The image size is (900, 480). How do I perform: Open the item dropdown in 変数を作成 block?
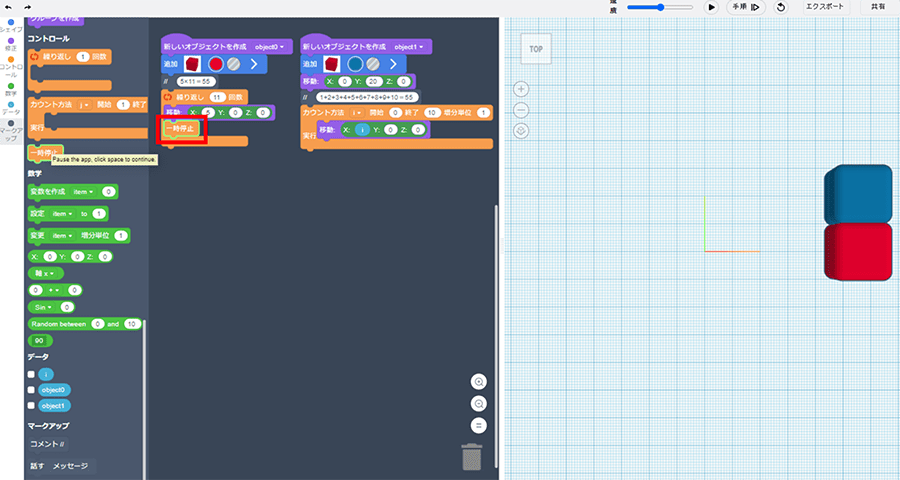tap(83, 192)
